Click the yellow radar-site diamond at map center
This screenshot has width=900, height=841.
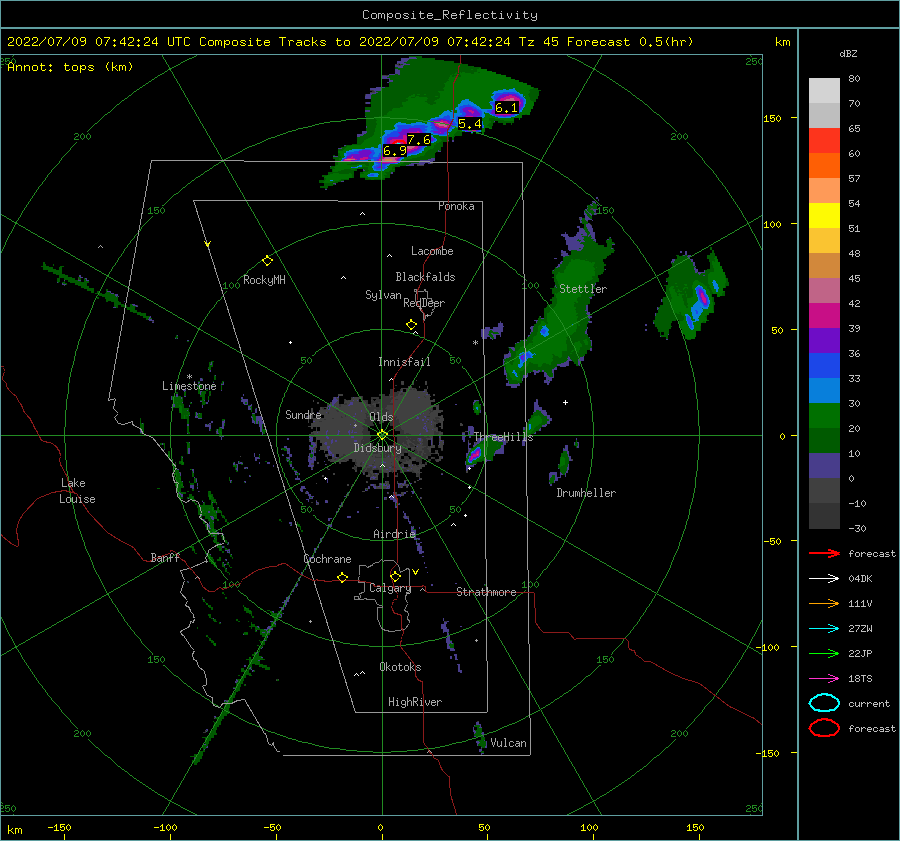click(382, 435)
